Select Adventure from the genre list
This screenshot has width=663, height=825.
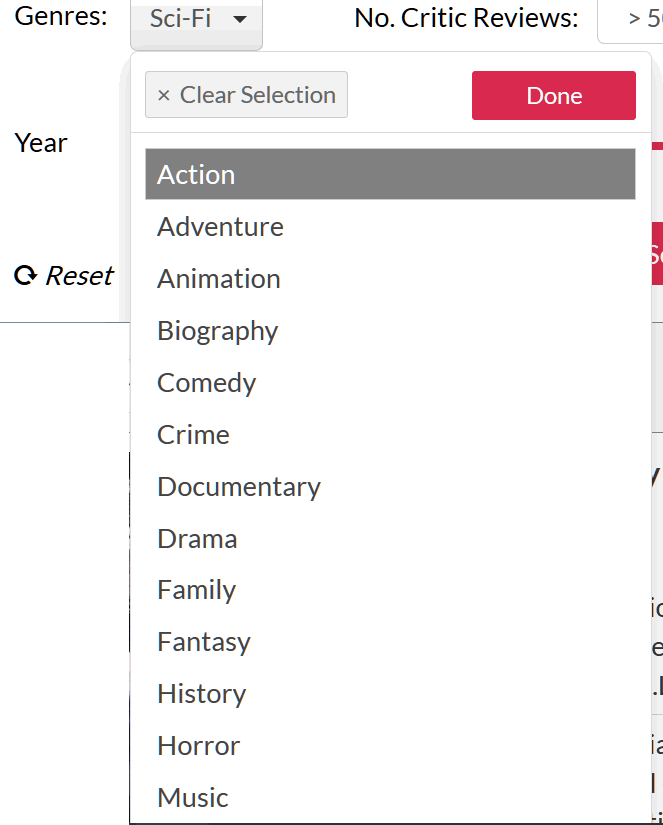390,227
